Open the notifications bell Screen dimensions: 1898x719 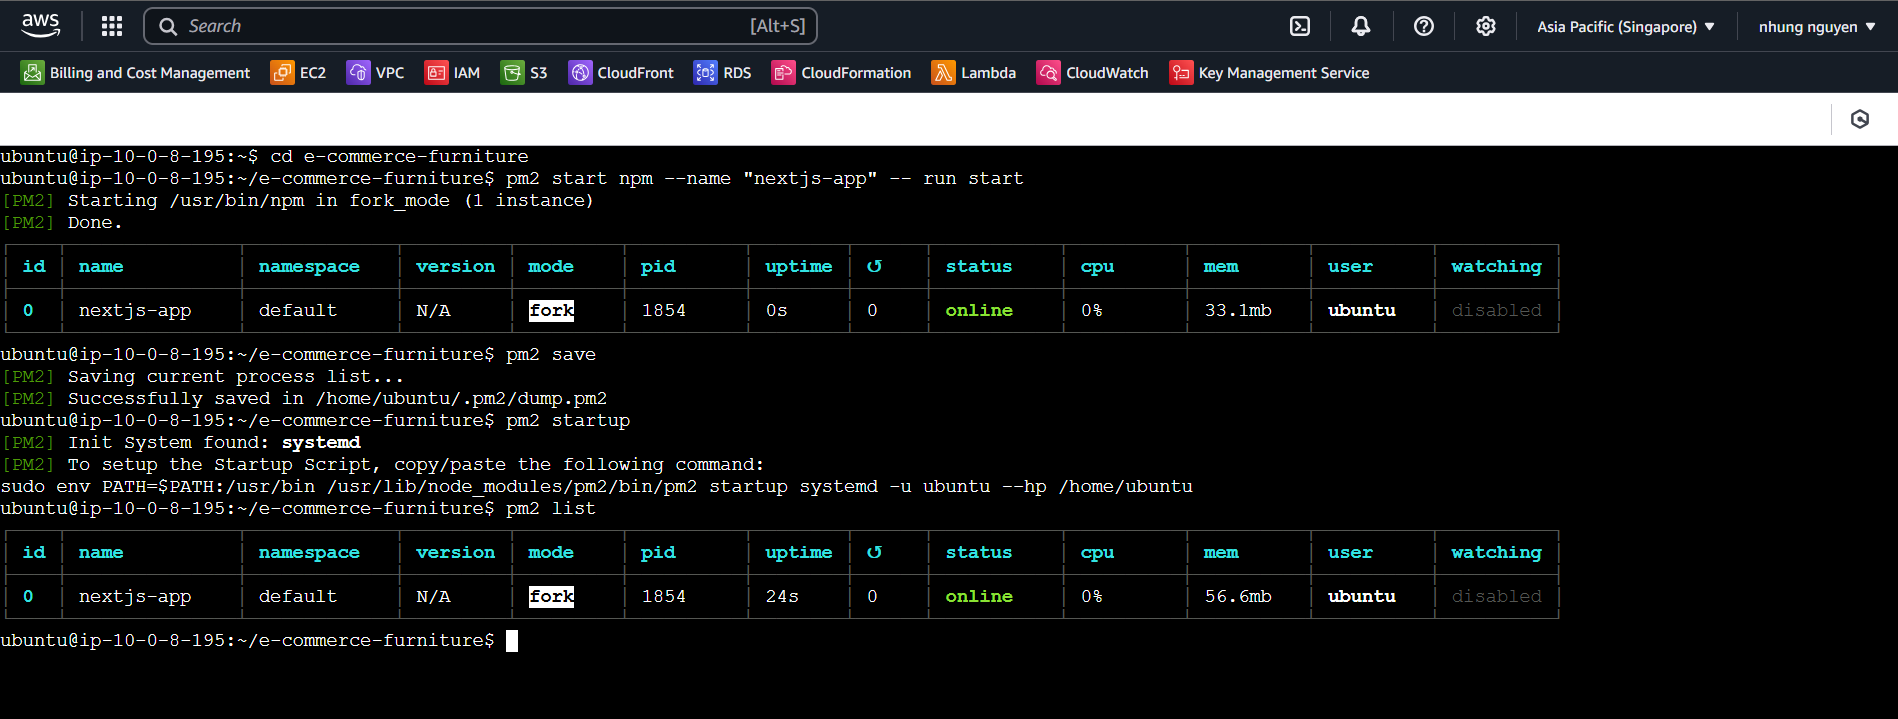click(1361, 26)
